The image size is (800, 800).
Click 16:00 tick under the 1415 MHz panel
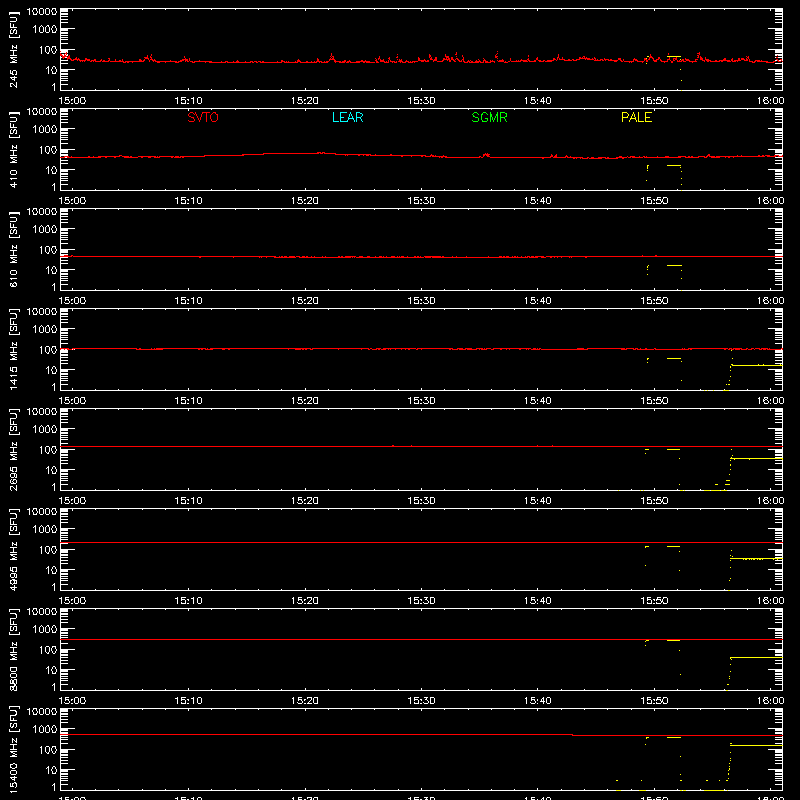click(x=770, y=401)
